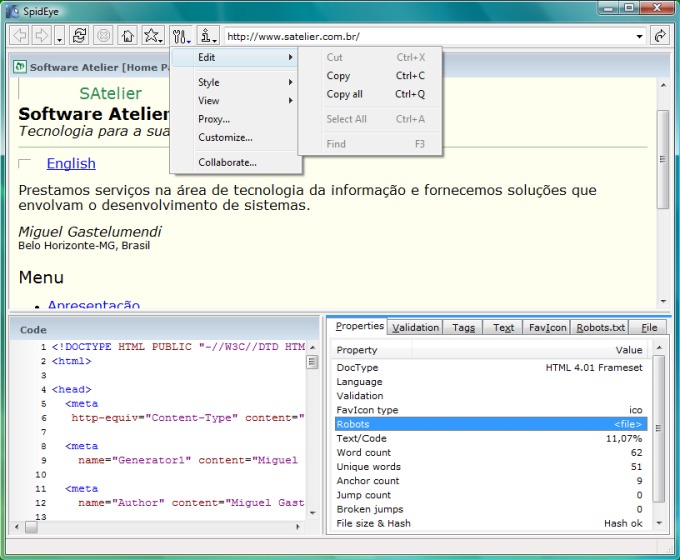Viewport: 680px width, 560px height.
Task: Open the View submenu
Action: (235, 101)
